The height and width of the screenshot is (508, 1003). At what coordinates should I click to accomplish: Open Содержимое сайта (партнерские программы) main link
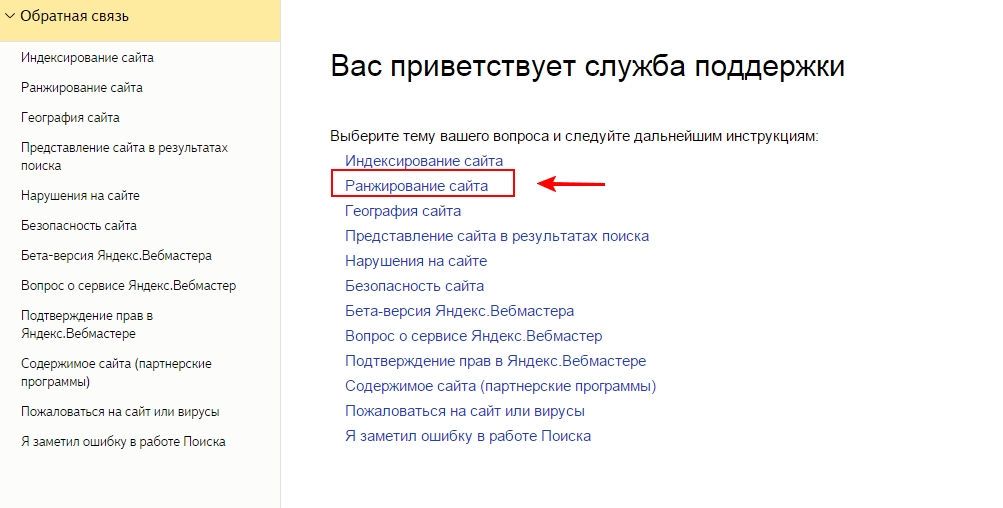pos(500,386)
